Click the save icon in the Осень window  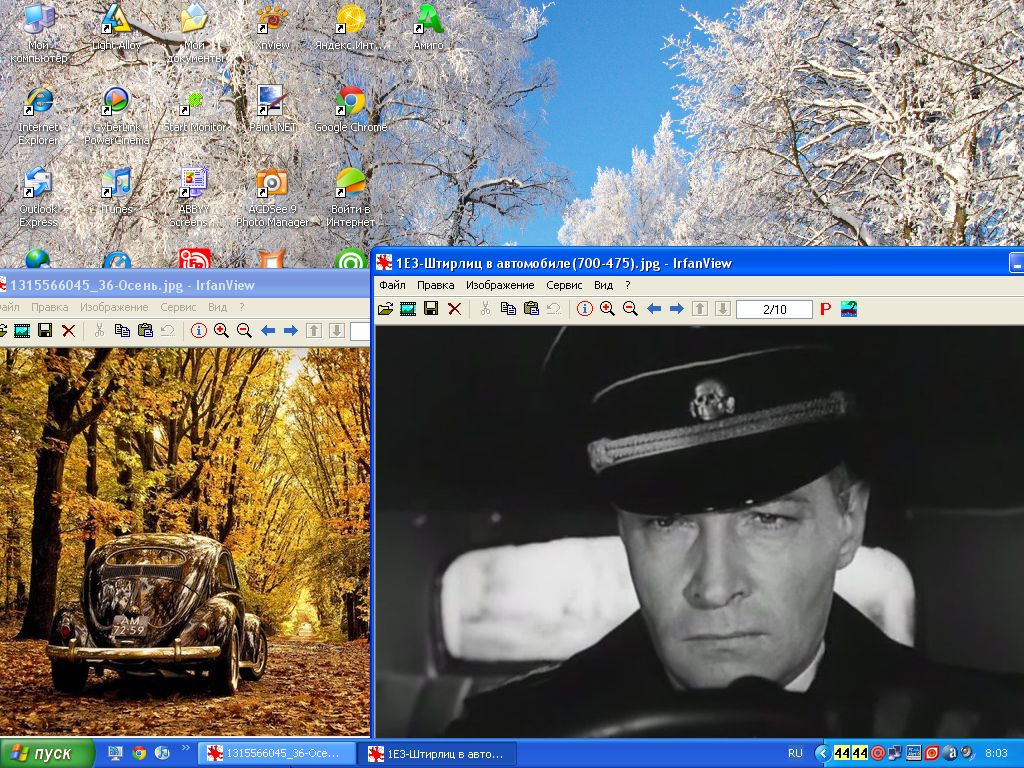[45, 331]
